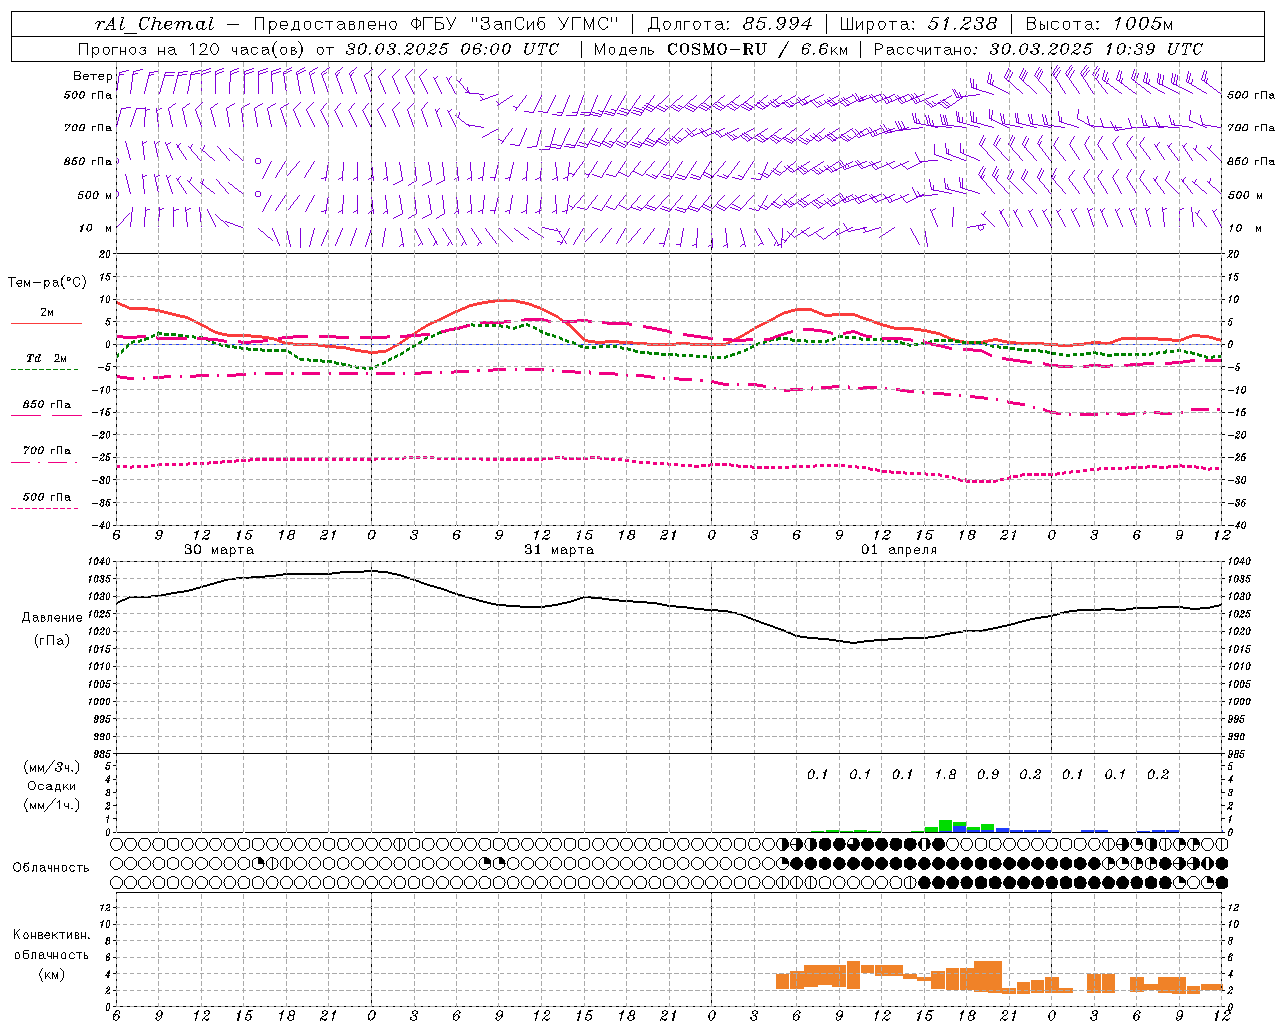The image size is (1280, 1024).
Task: Click the 01 апреля date label
Action: [899, 550]
